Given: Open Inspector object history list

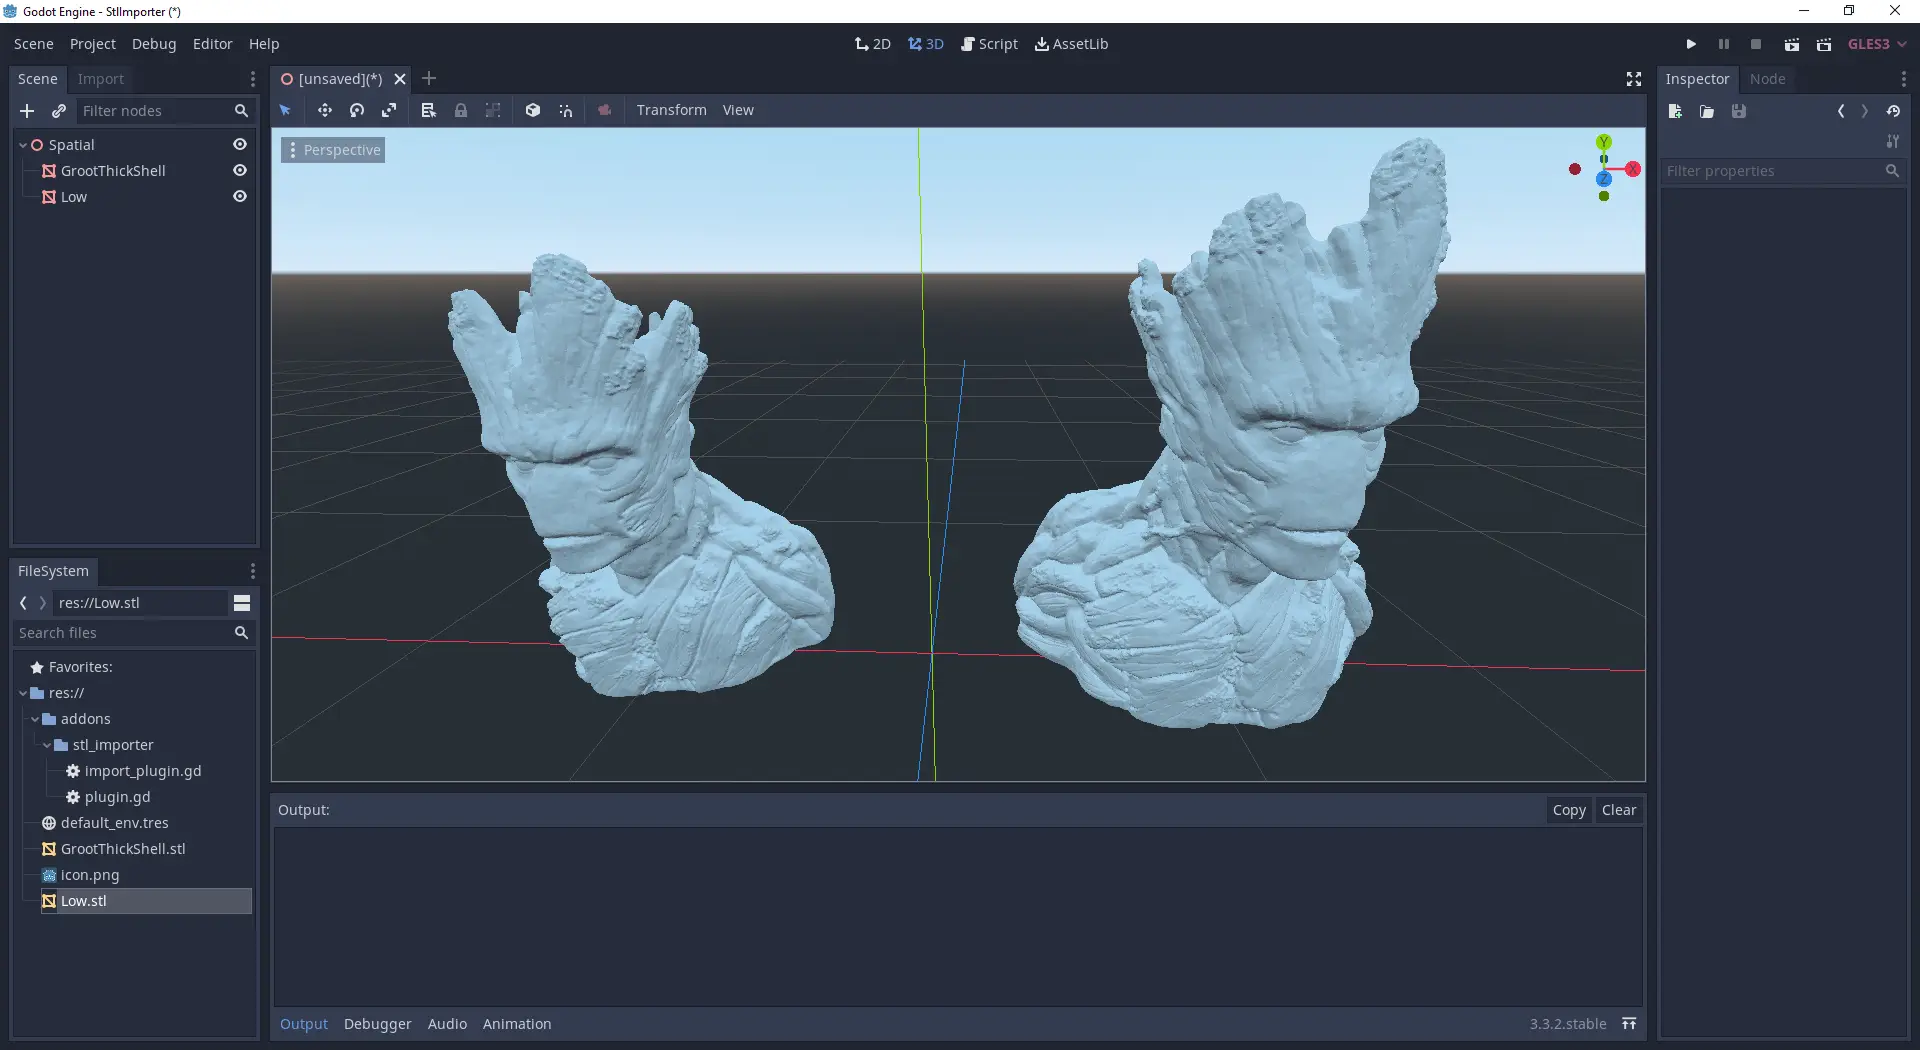Looking at the screenshot, I should click(1893, 111).
